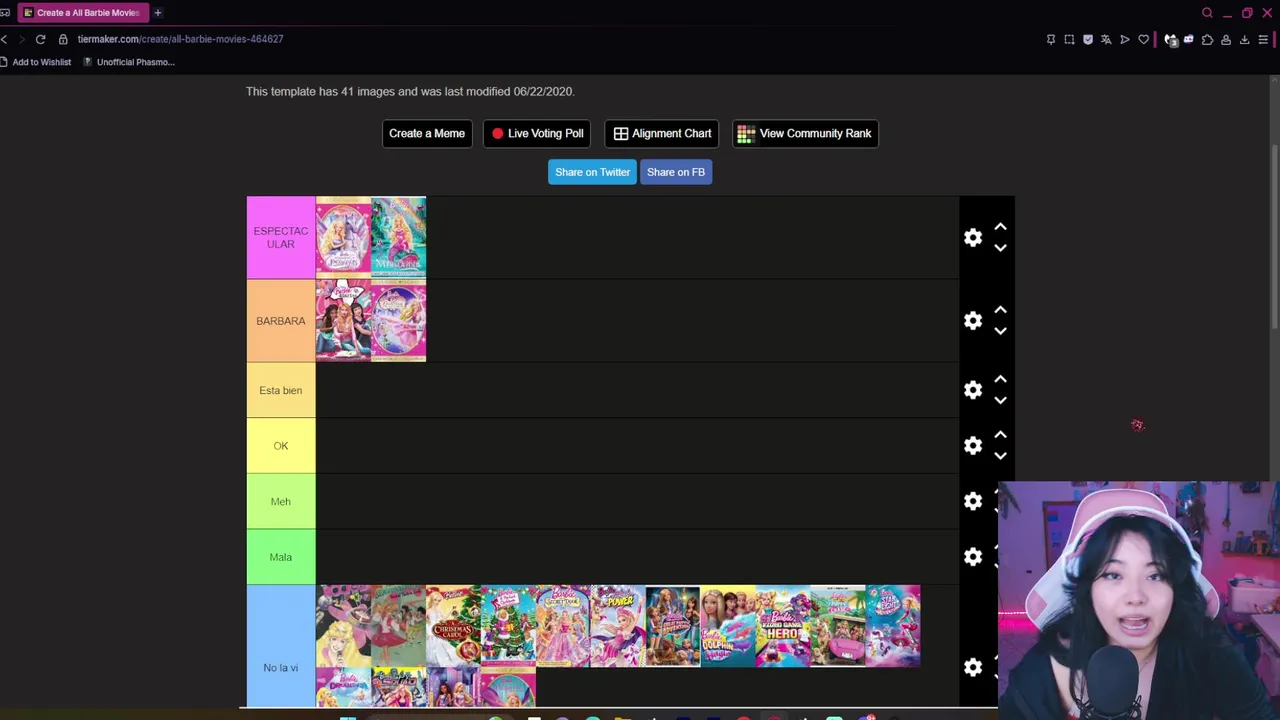The width and height of the screenshot is (1280, 720).
Task: Open settings gear for Meh tier
Action: (x=973, y=501)
